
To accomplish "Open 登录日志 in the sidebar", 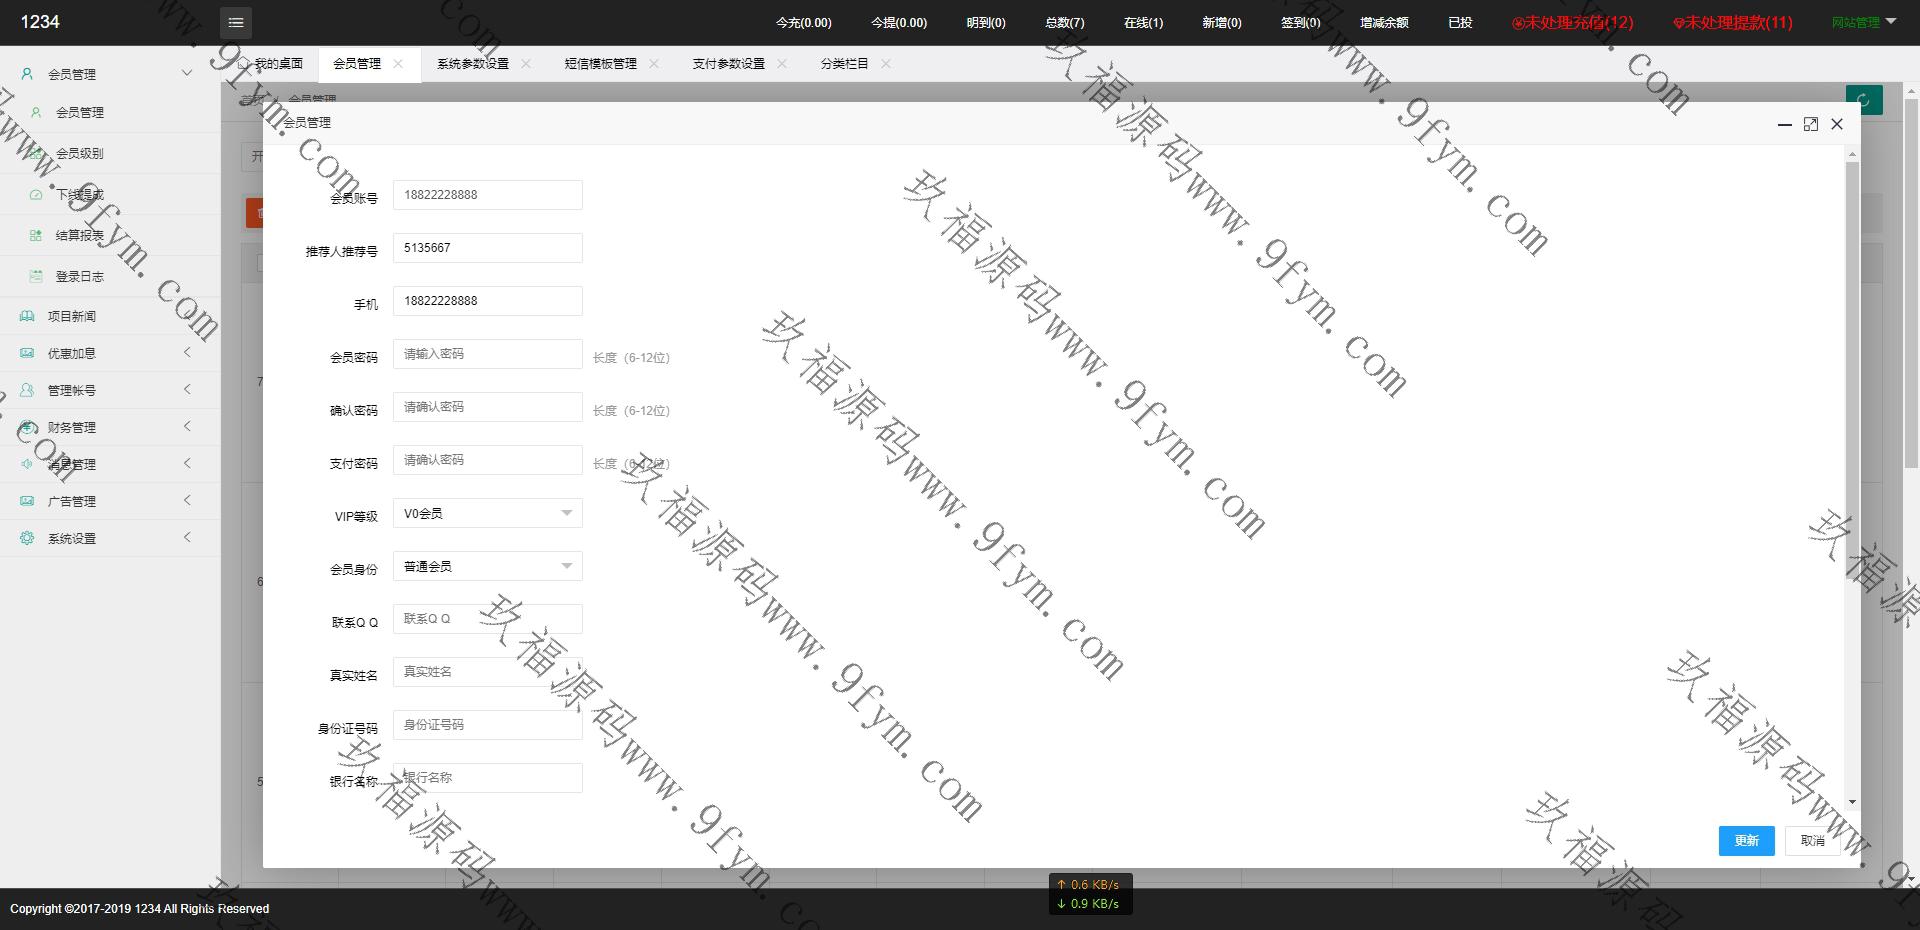I will point(79,276).
